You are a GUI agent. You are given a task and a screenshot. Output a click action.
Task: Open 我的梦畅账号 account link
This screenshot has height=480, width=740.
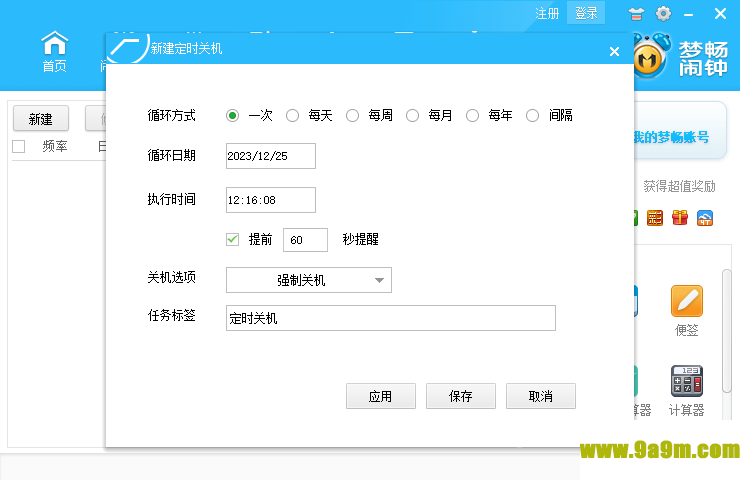point(671,137)
